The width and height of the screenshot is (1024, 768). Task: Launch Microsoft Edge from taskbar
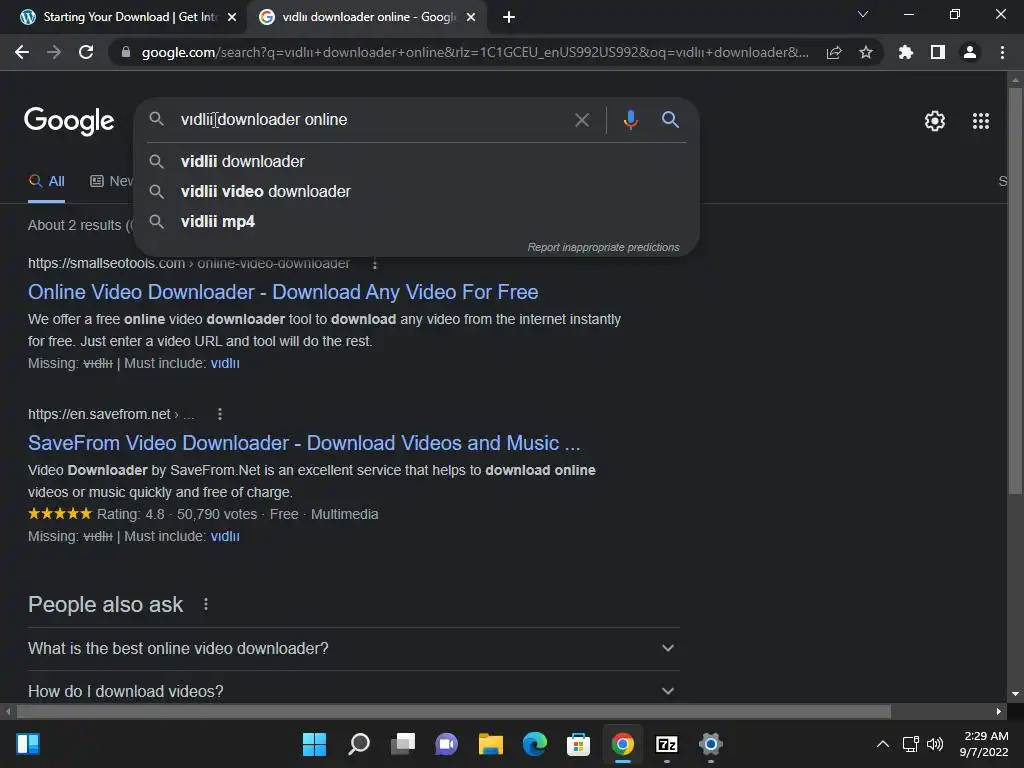[x=534, y=744]
